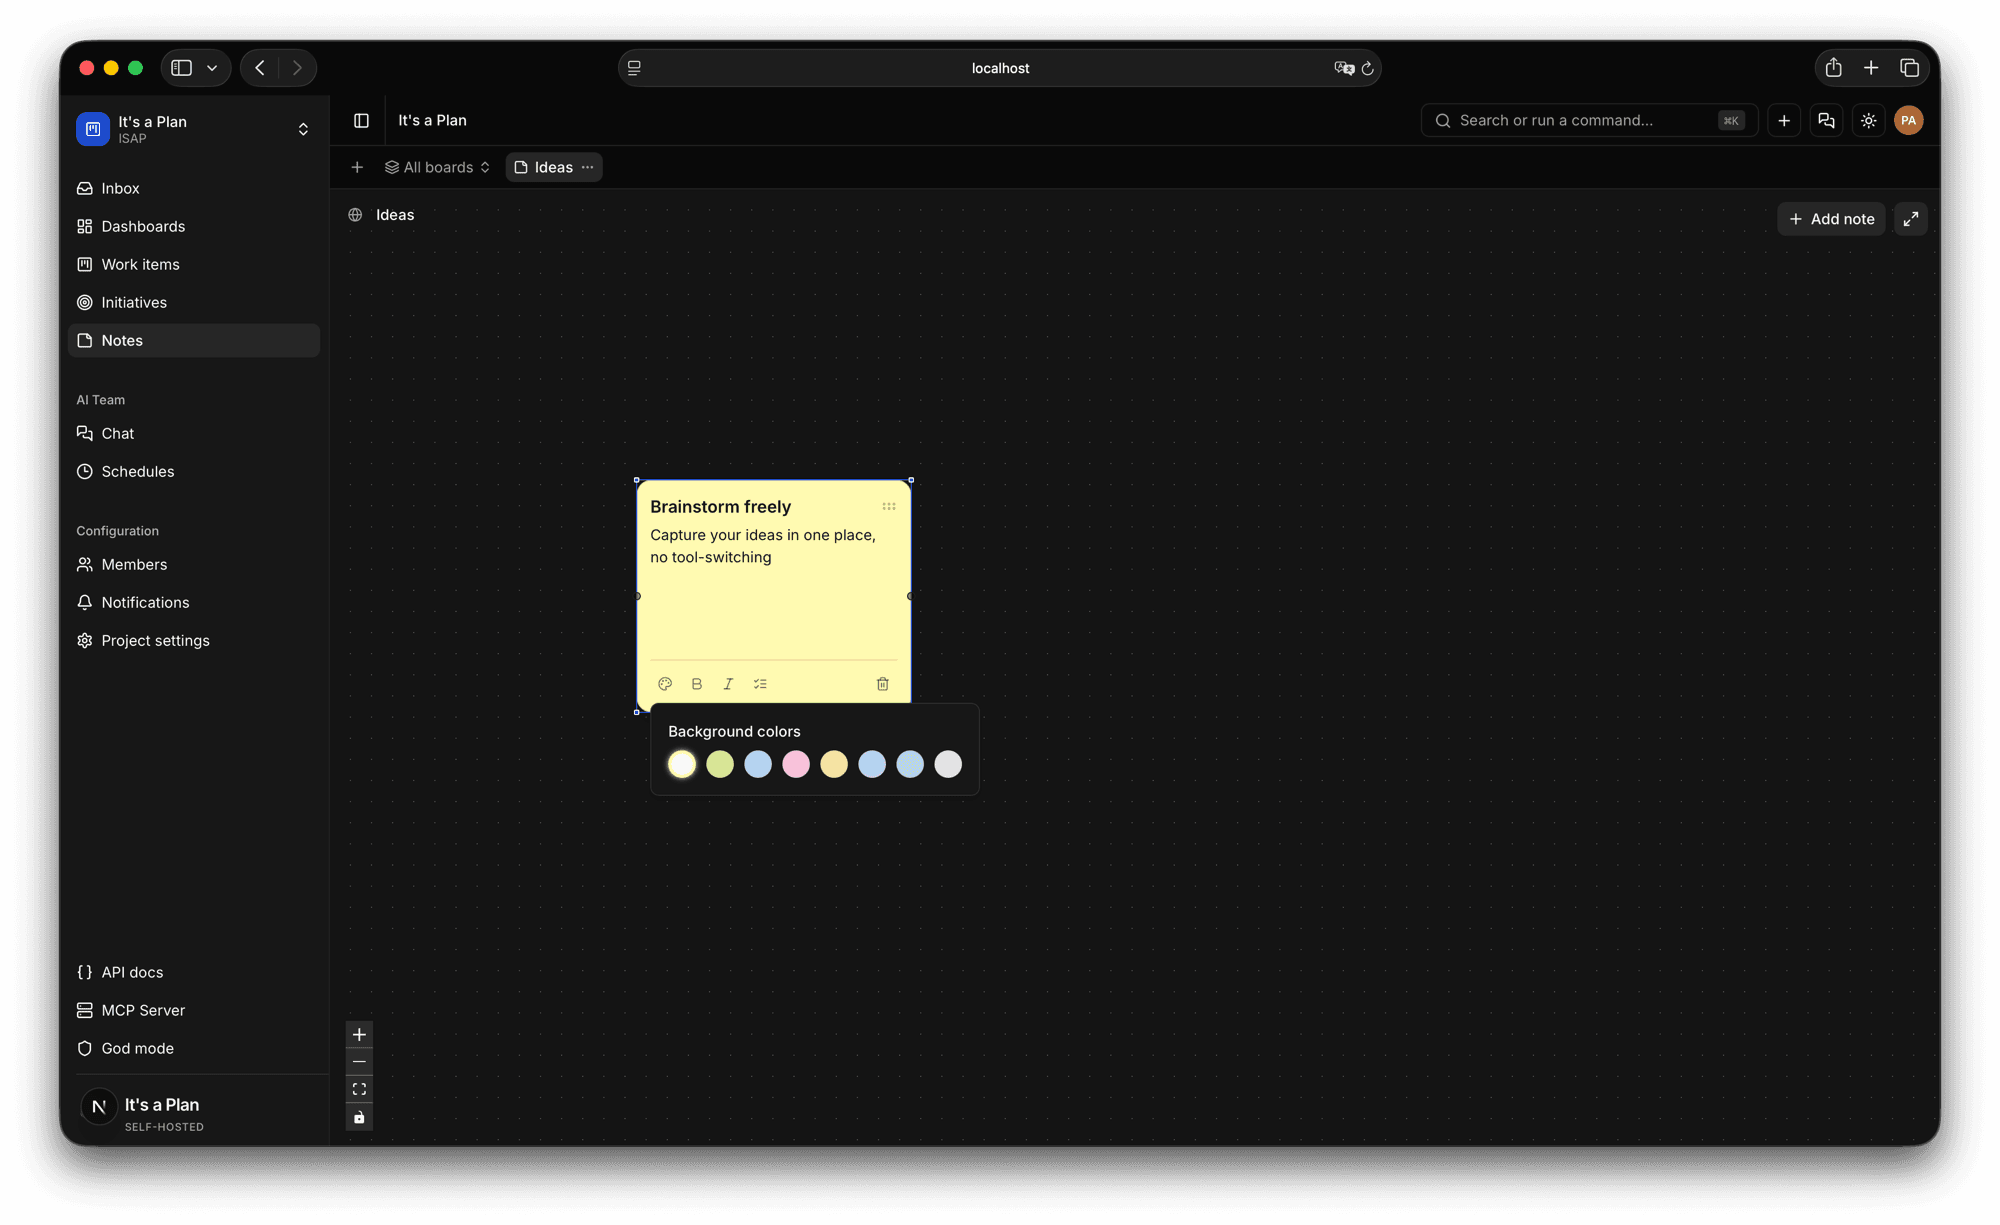This screenshot has height=1225, width=2000.
Task: Click the Add note button
Action: [x=1831, y=219]
